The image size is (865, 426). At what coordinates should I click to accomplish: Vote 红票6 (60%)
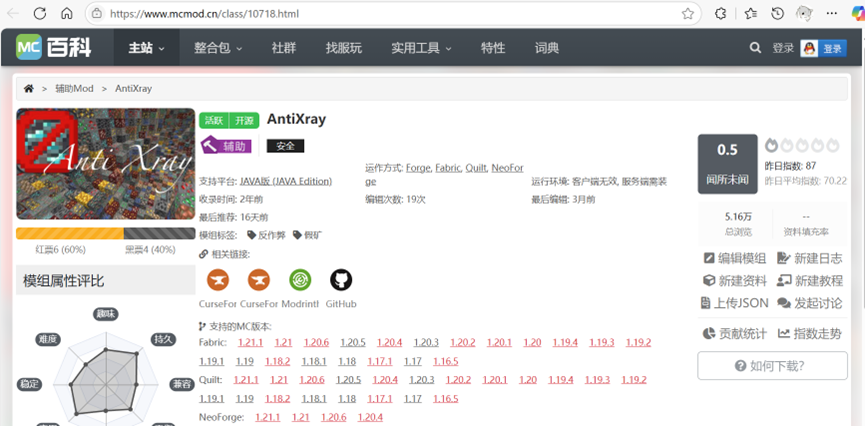pyautogui.click(x=60, y=250)
